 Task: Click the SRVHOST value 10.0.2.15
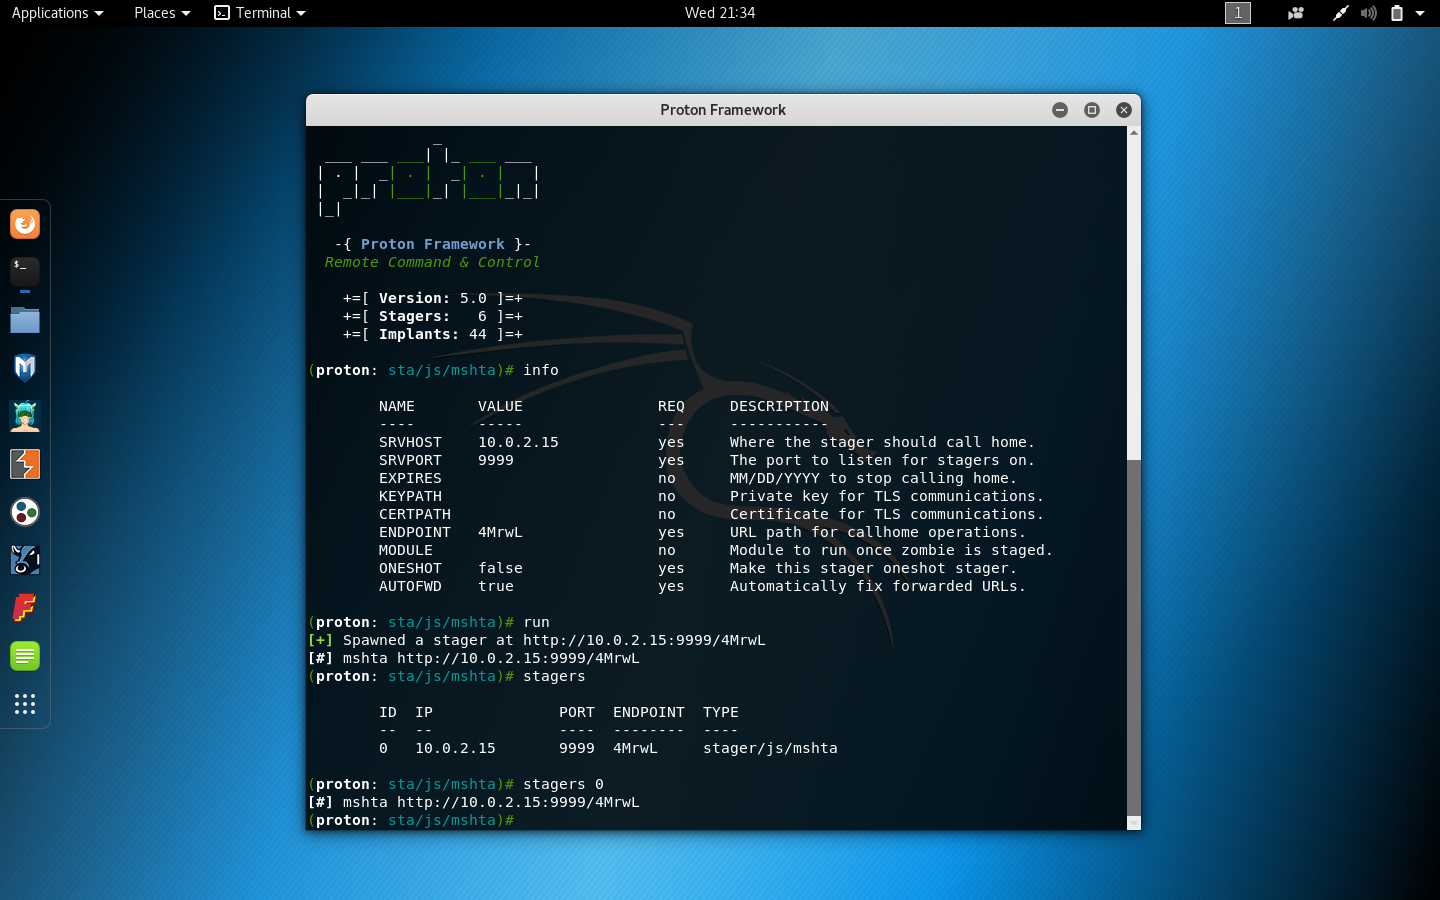coord(518,442)
